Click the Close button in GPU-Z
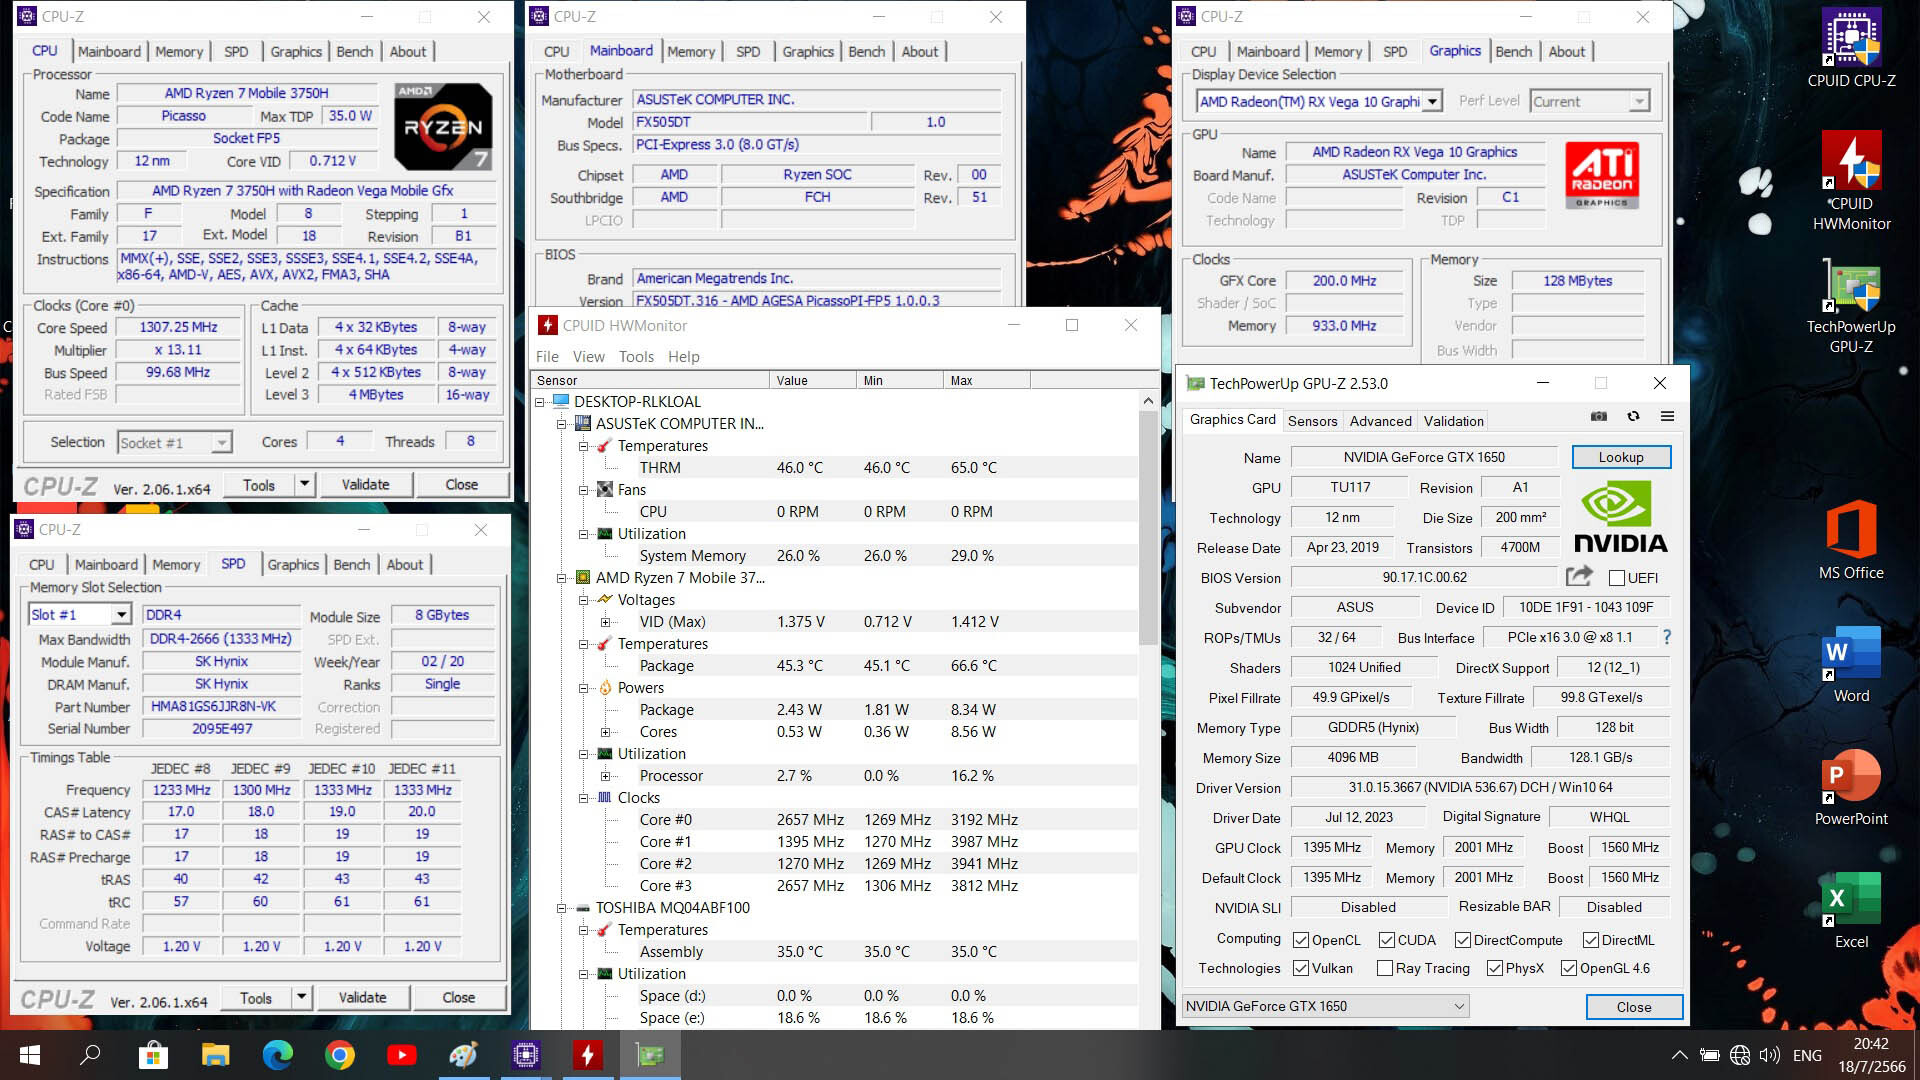The width and height of the screenshot is (1920, 1080). (x=1634, y=1007)
